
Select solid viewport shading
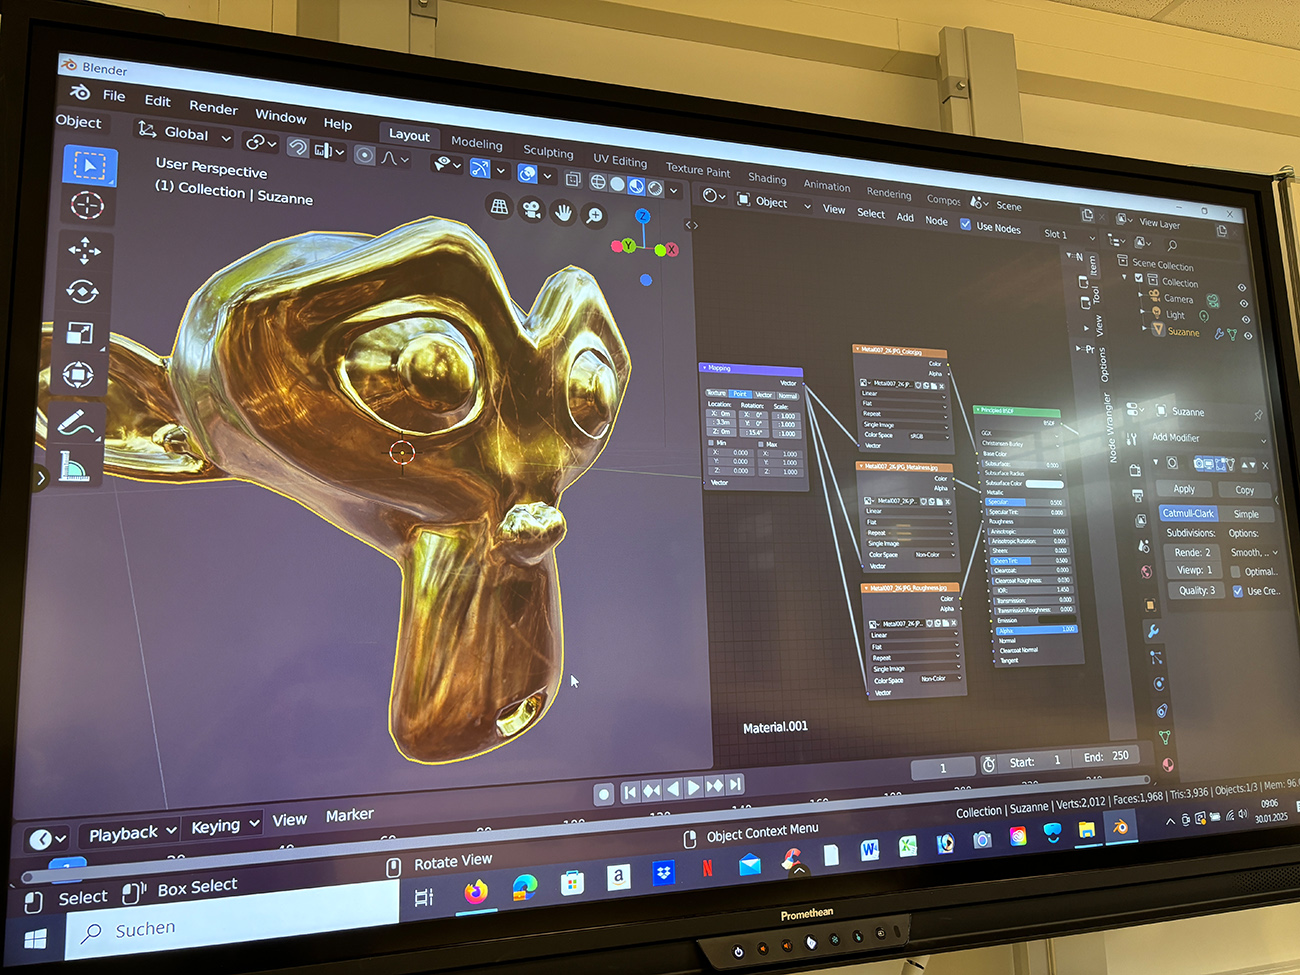pos(617,184)
